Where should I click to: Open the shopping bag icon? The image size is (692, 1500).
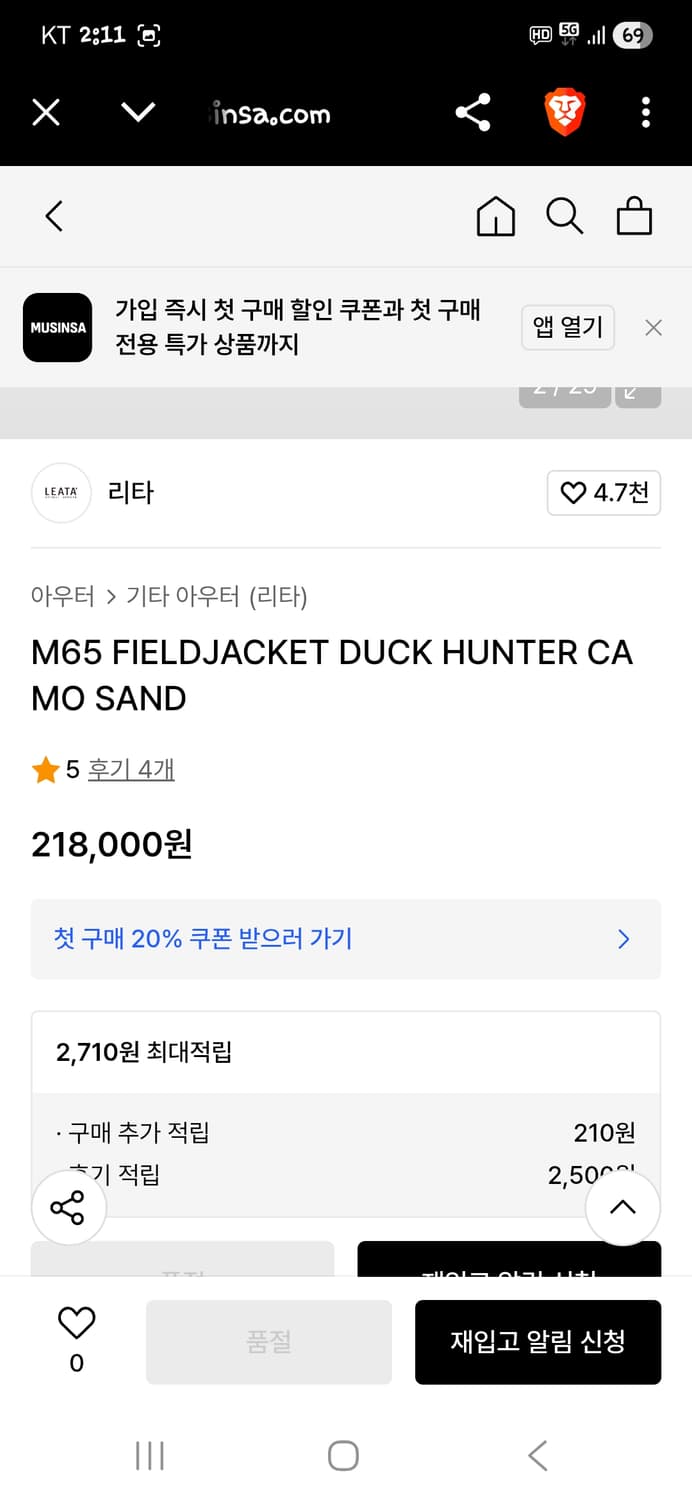(x=634, y=215)
